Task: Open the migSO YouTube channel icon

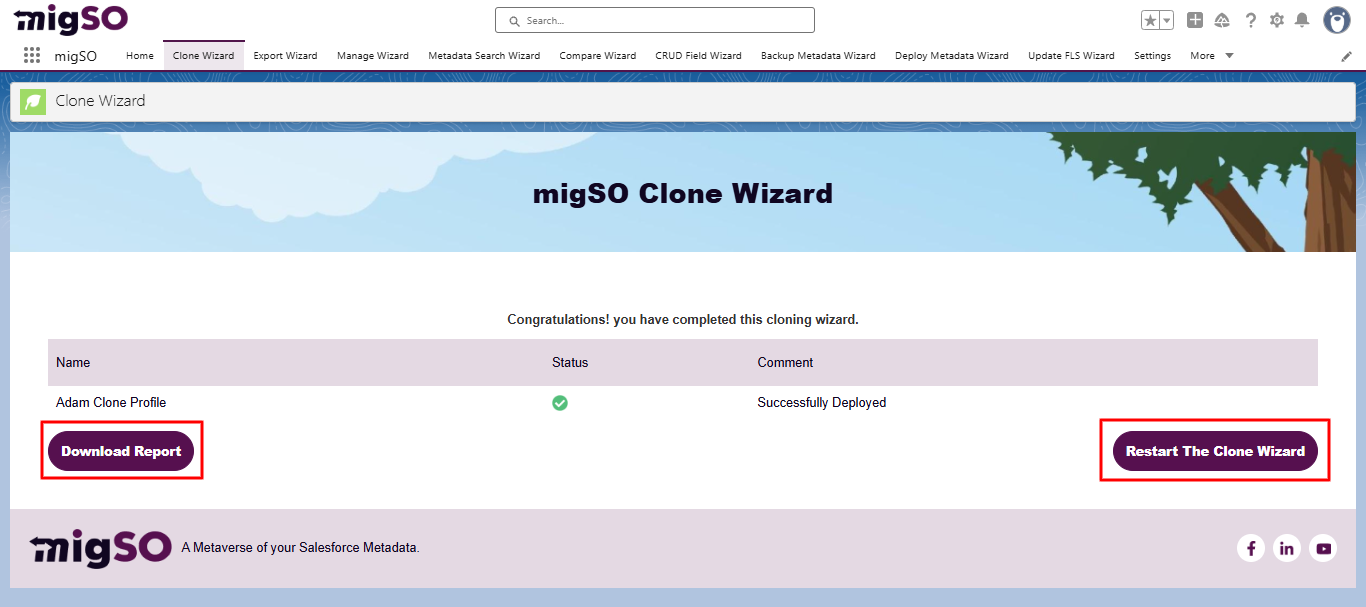Action: point(1323,548)
